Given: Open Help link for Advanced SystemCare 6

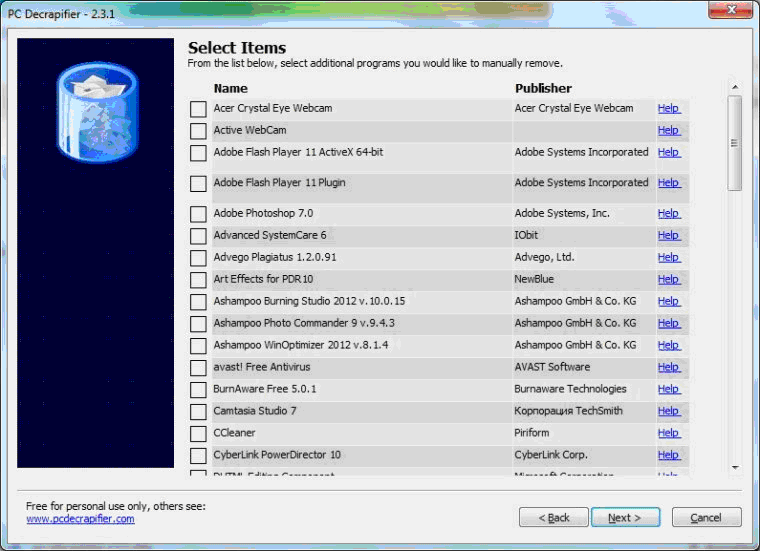Looking at the screenshot, I should pos(669,235).
